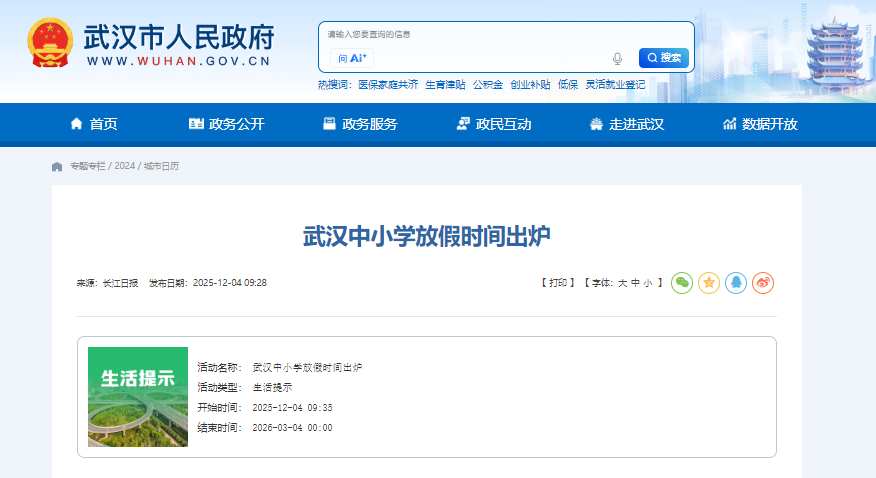Open 数据开放 navigation item

tap(760, 124)
